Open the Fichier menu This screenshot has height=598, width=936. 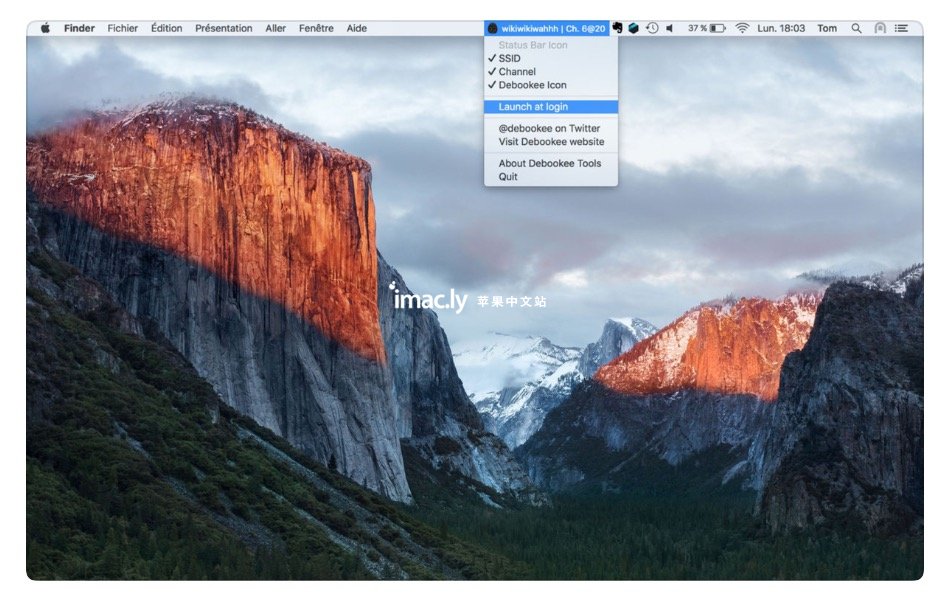pos(122,28)
